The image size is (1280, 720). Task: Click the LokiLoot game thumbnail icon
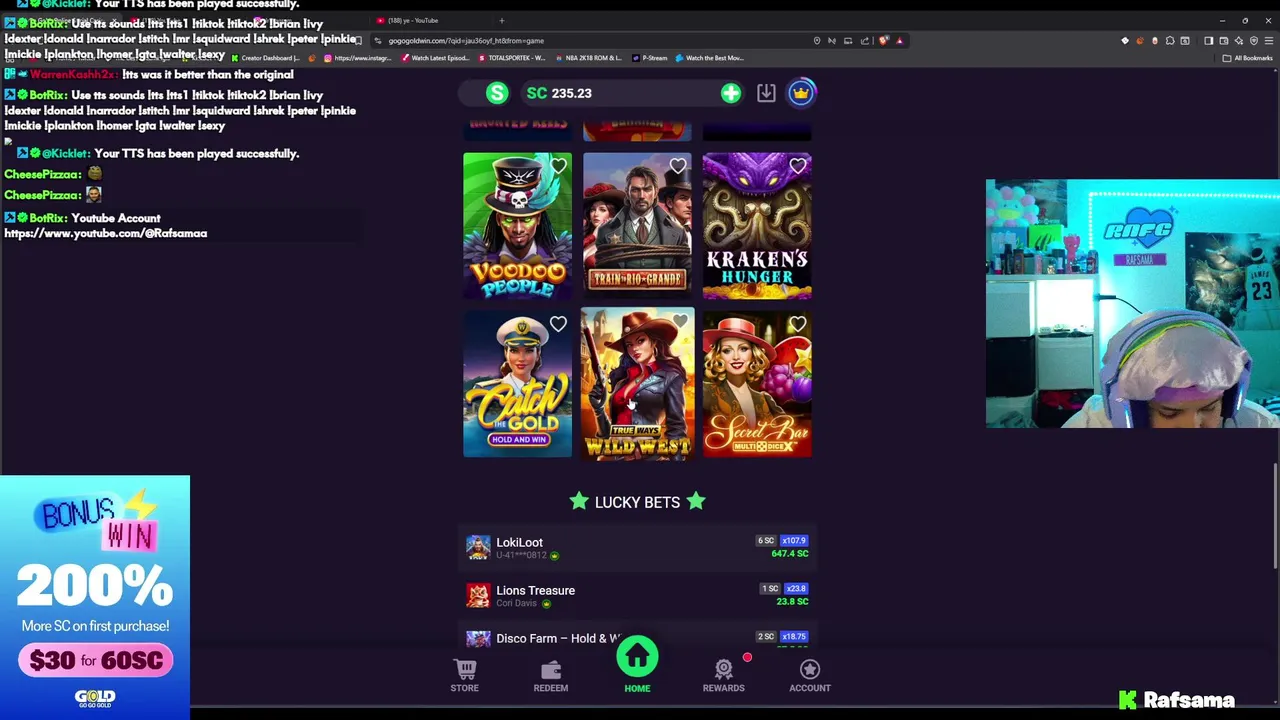pos(478,547)
